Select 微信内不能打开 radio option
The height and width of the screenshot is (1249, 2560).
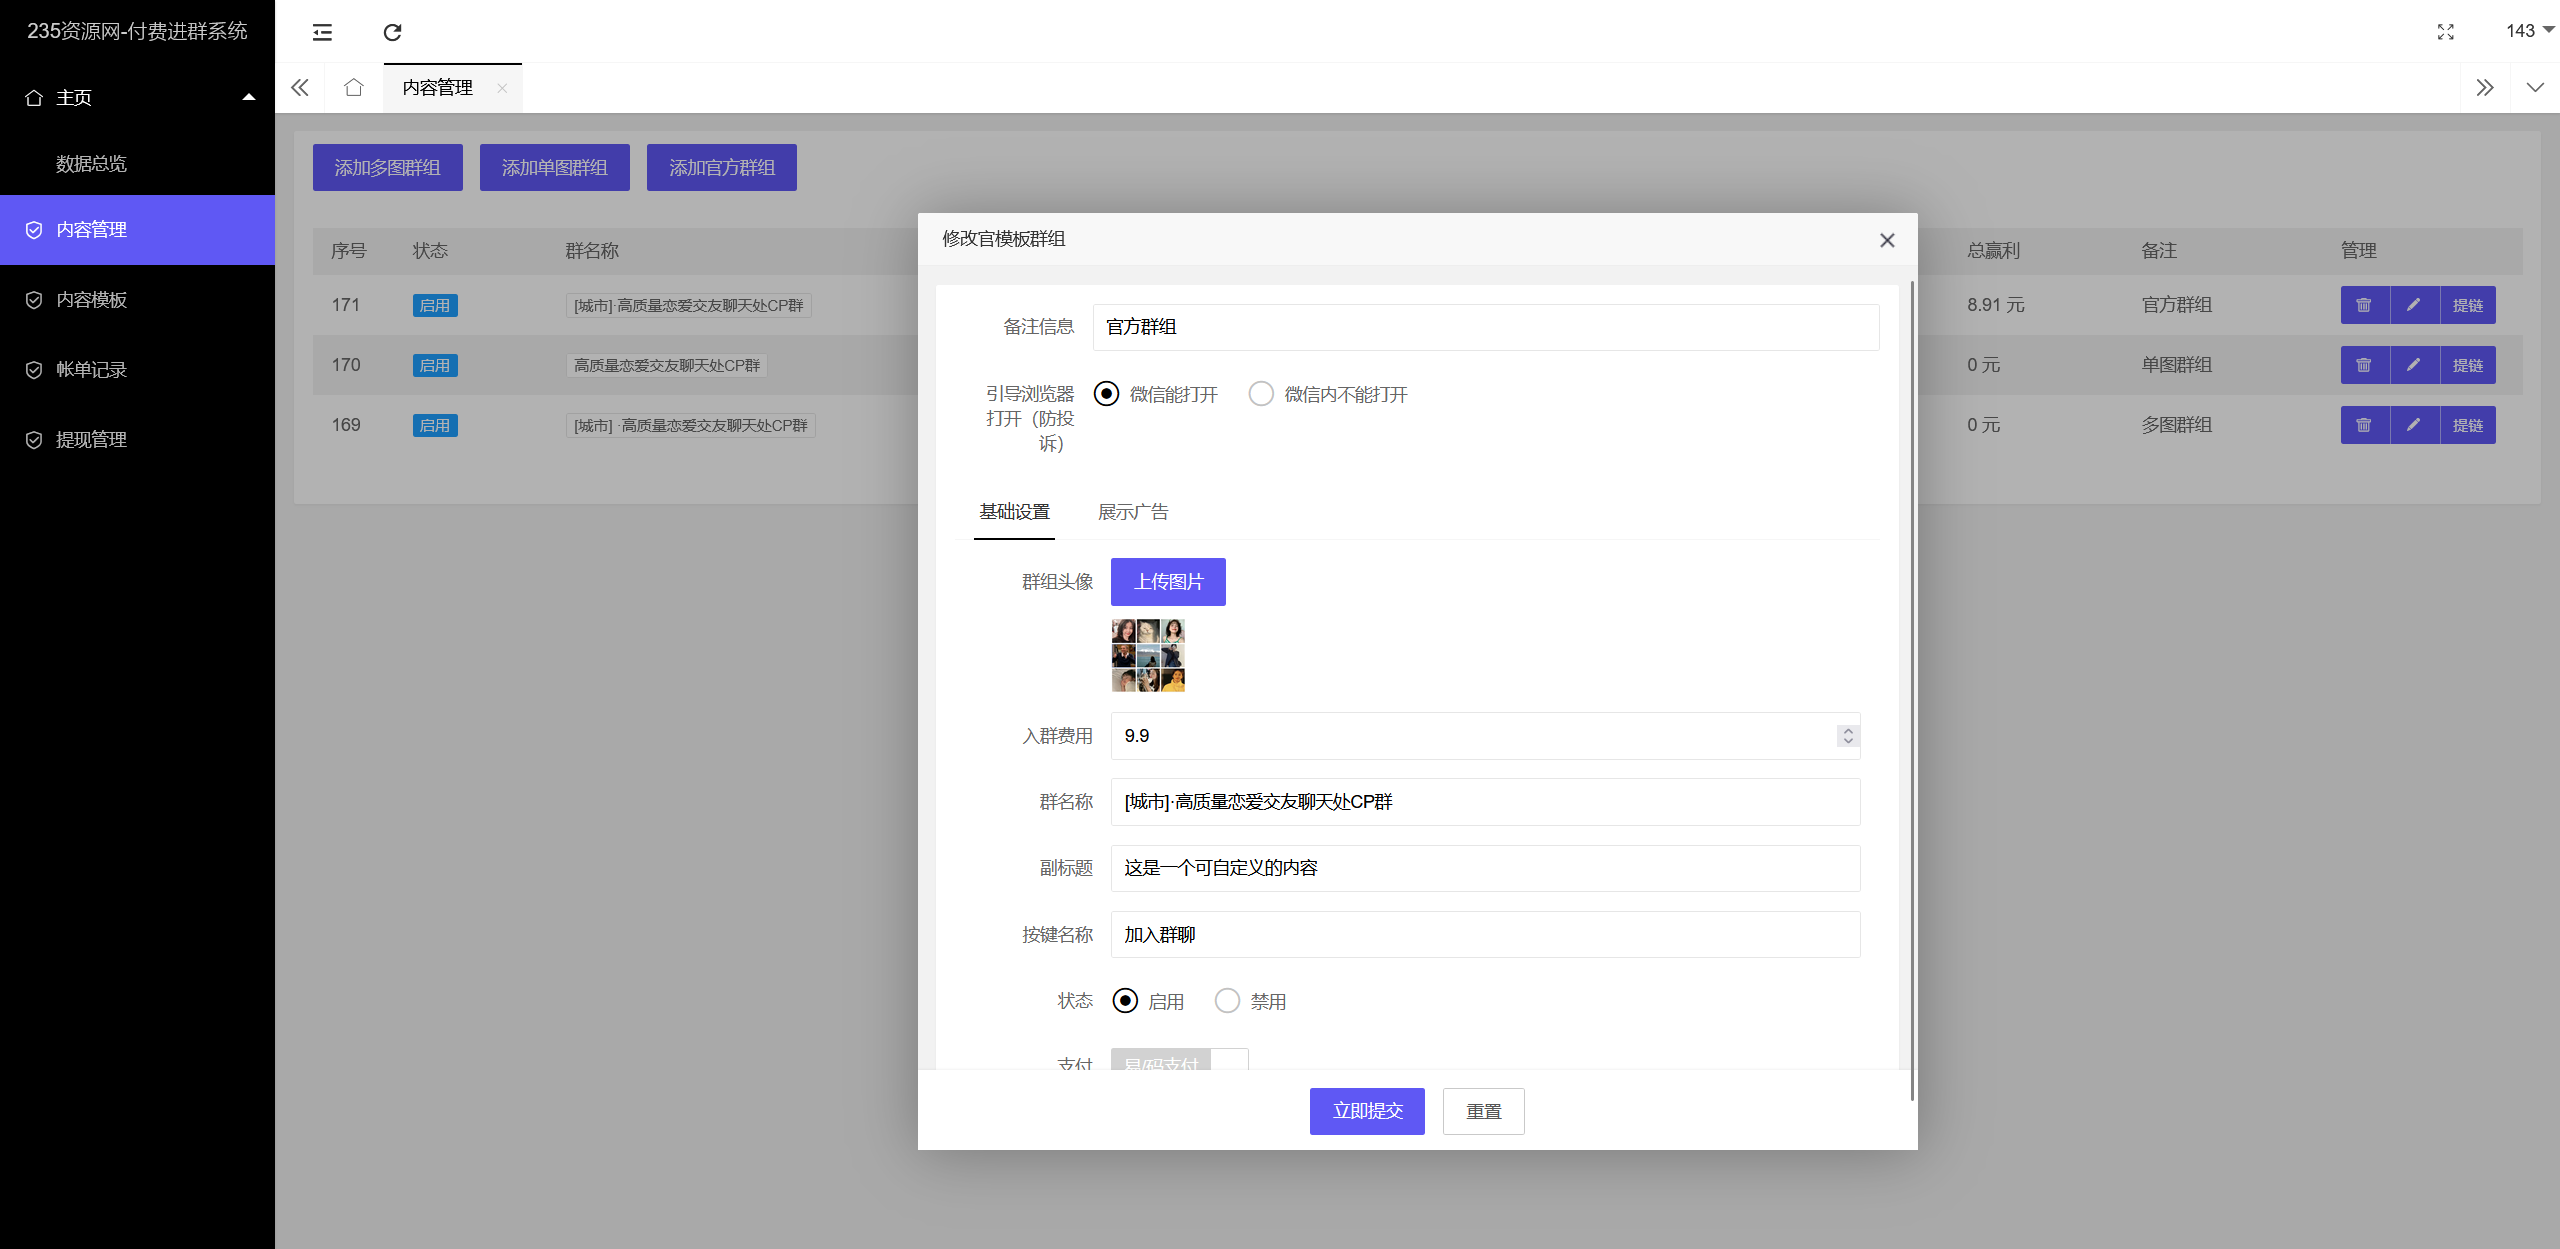click(x=1261, y=393)
